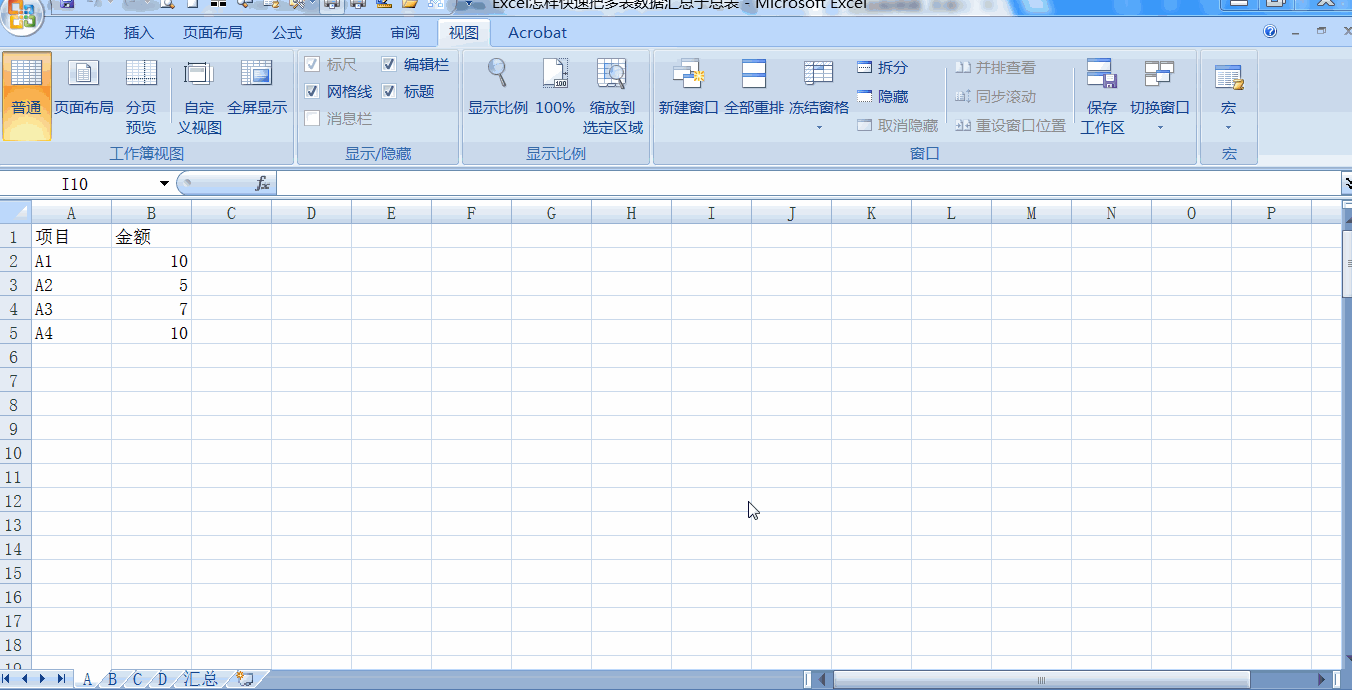Toggle the Headings (标题) checkbox
The width and height of the screenshot is (1352, 690).
click(389, 92)
